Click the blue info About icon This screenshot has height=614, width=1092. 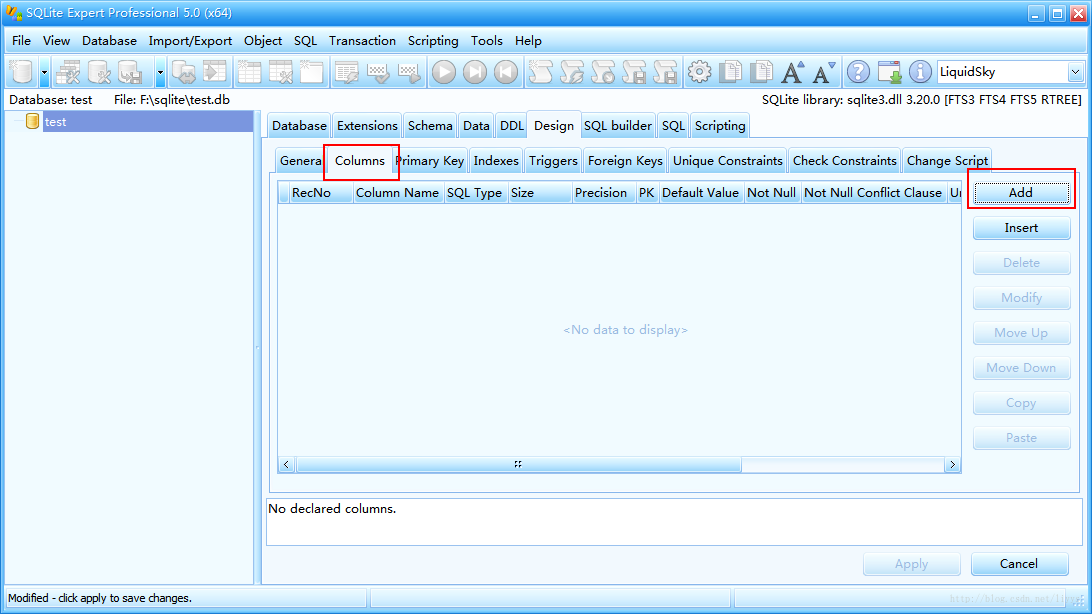tap(920, 72)
